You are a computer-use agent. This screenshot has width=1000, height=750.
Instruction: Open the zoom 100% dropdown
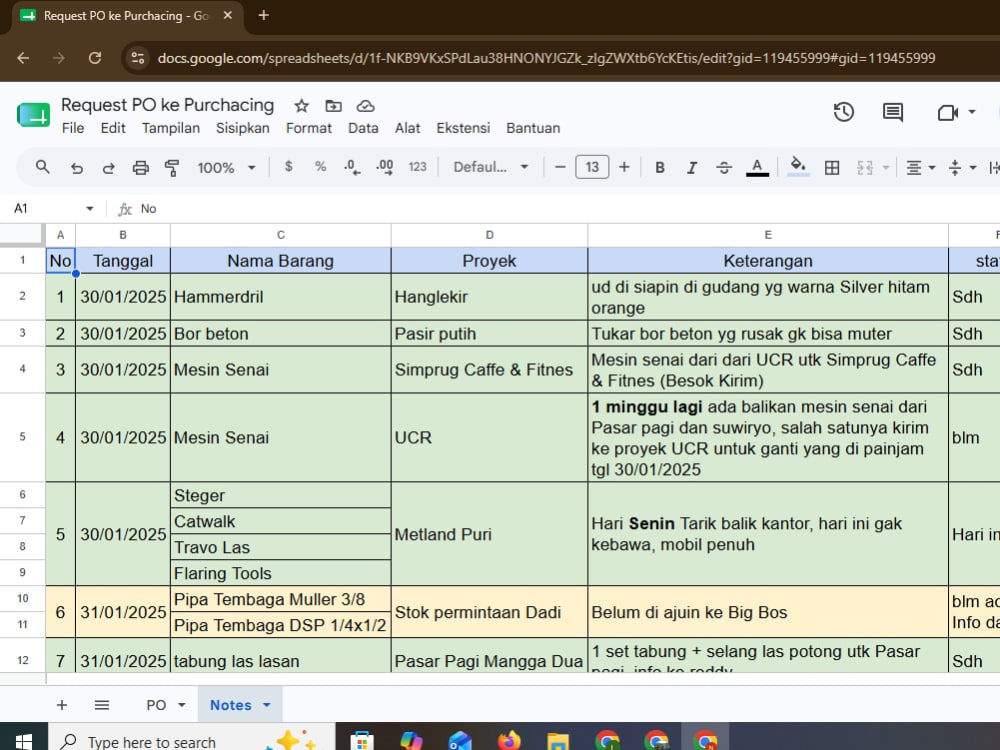click(x=226, y=168)
